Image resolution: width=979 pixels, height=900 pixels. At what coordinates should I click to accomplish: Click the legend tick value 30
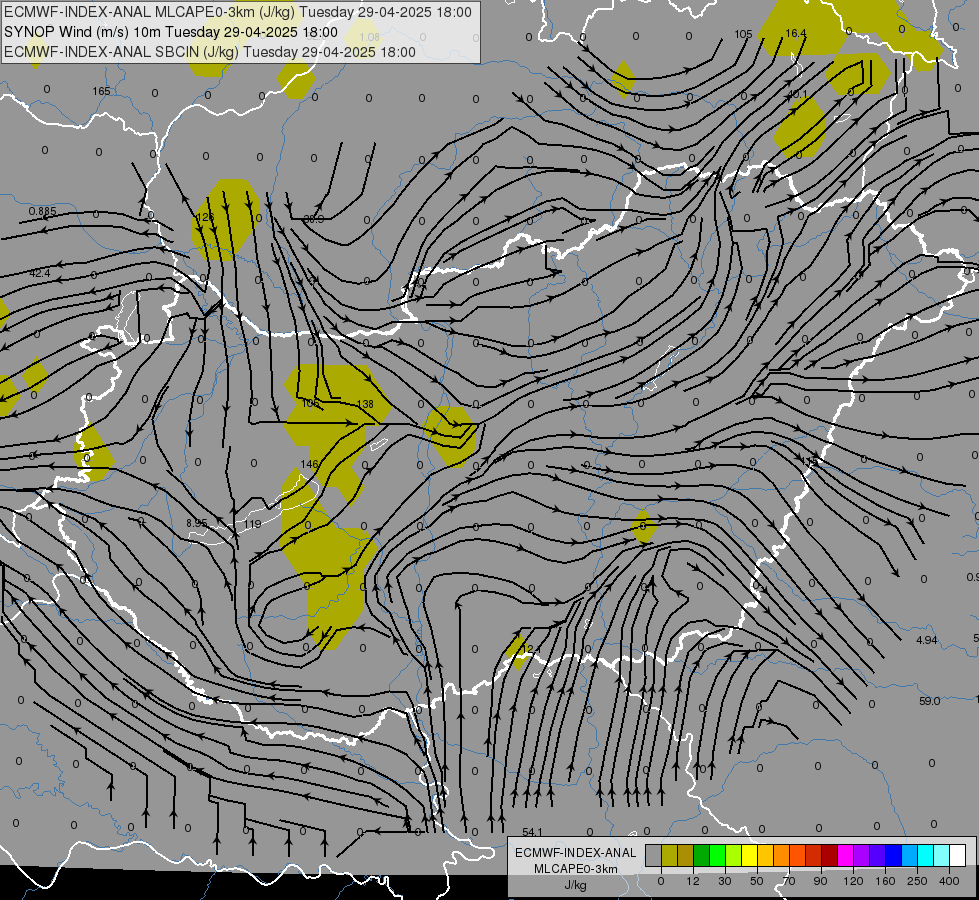725,881
